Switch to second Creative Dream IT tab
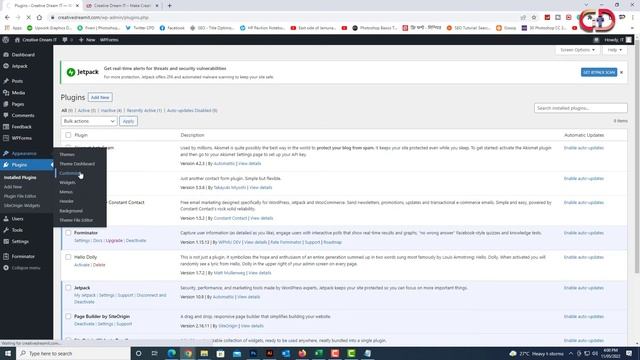 coord(122,6)
